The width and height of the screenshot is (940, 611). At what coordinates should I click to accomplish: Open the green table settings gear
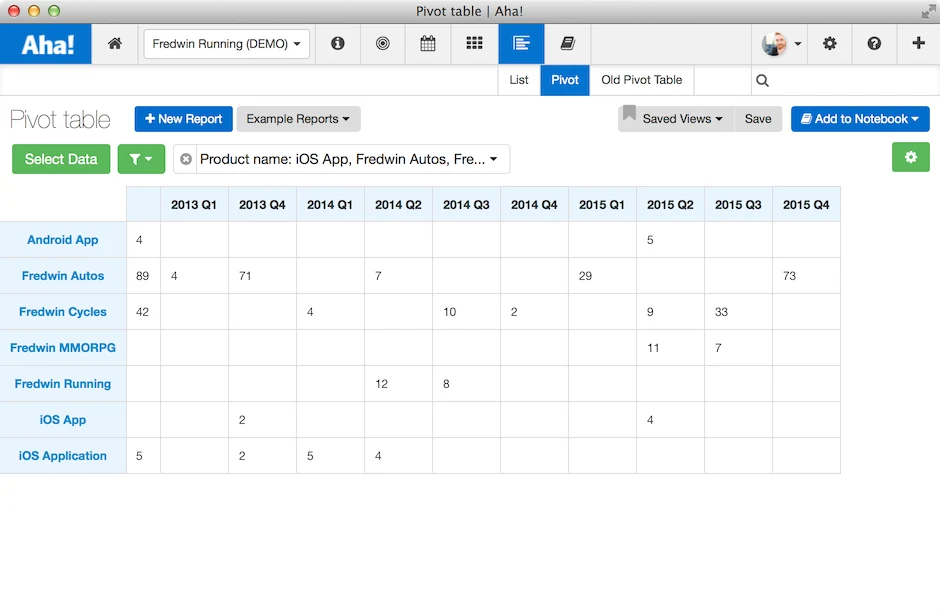911,157
